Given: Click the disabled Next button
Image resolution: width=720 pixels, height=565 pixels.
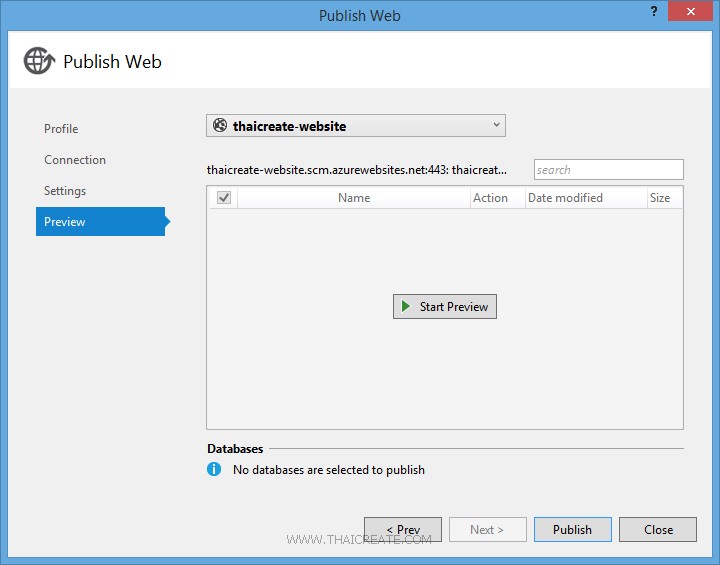Looking at the screenshot, I should [488, 530].
